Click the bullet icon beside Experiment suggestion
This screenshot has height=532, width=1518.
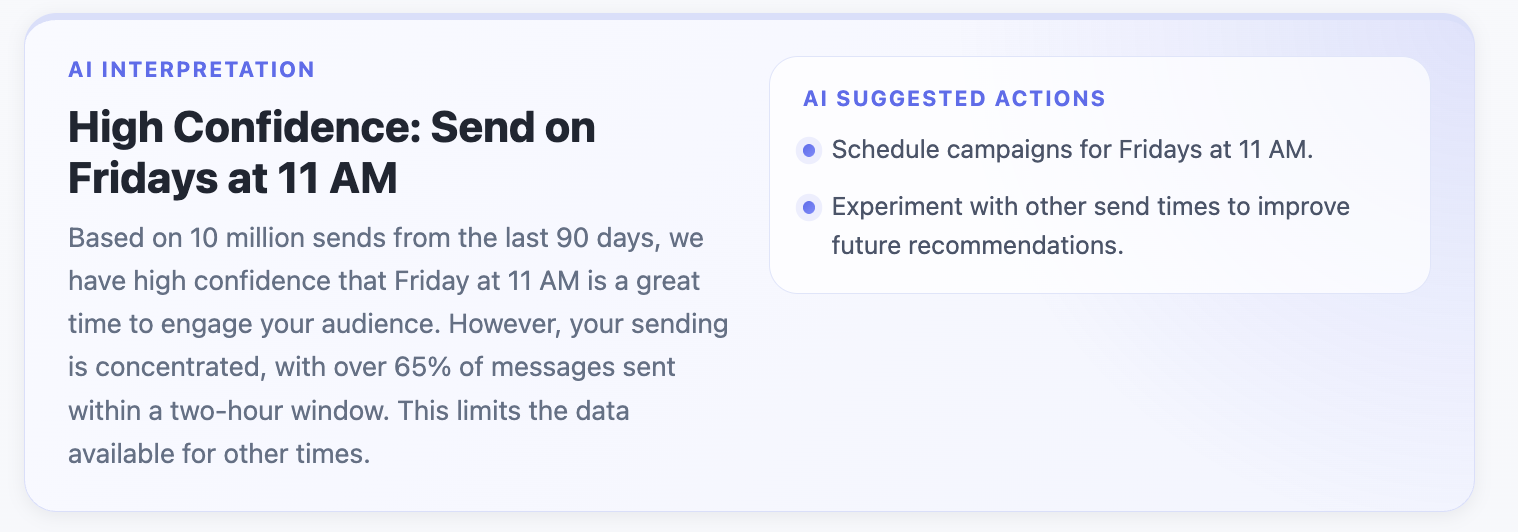pos(808,208)
